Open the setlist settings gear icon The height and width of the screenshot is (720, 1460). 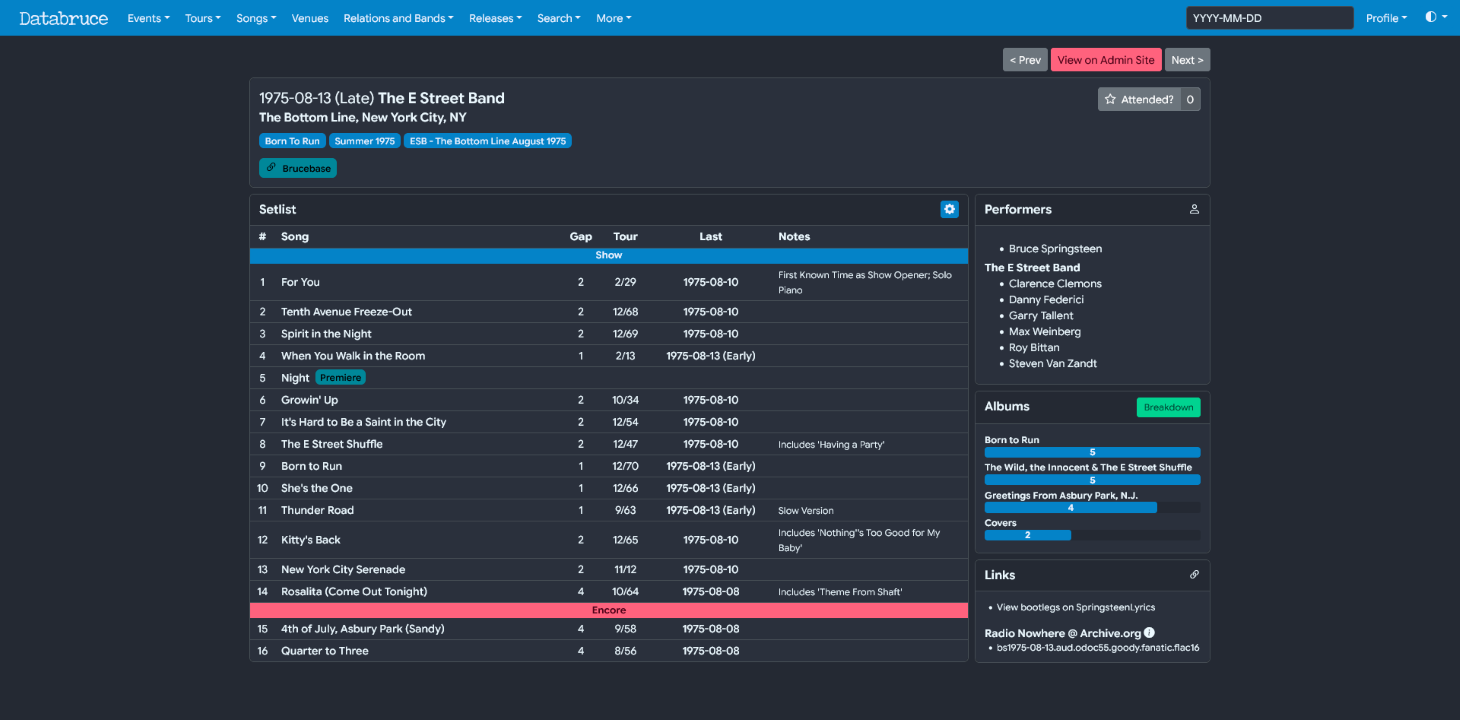pos(949,209)
